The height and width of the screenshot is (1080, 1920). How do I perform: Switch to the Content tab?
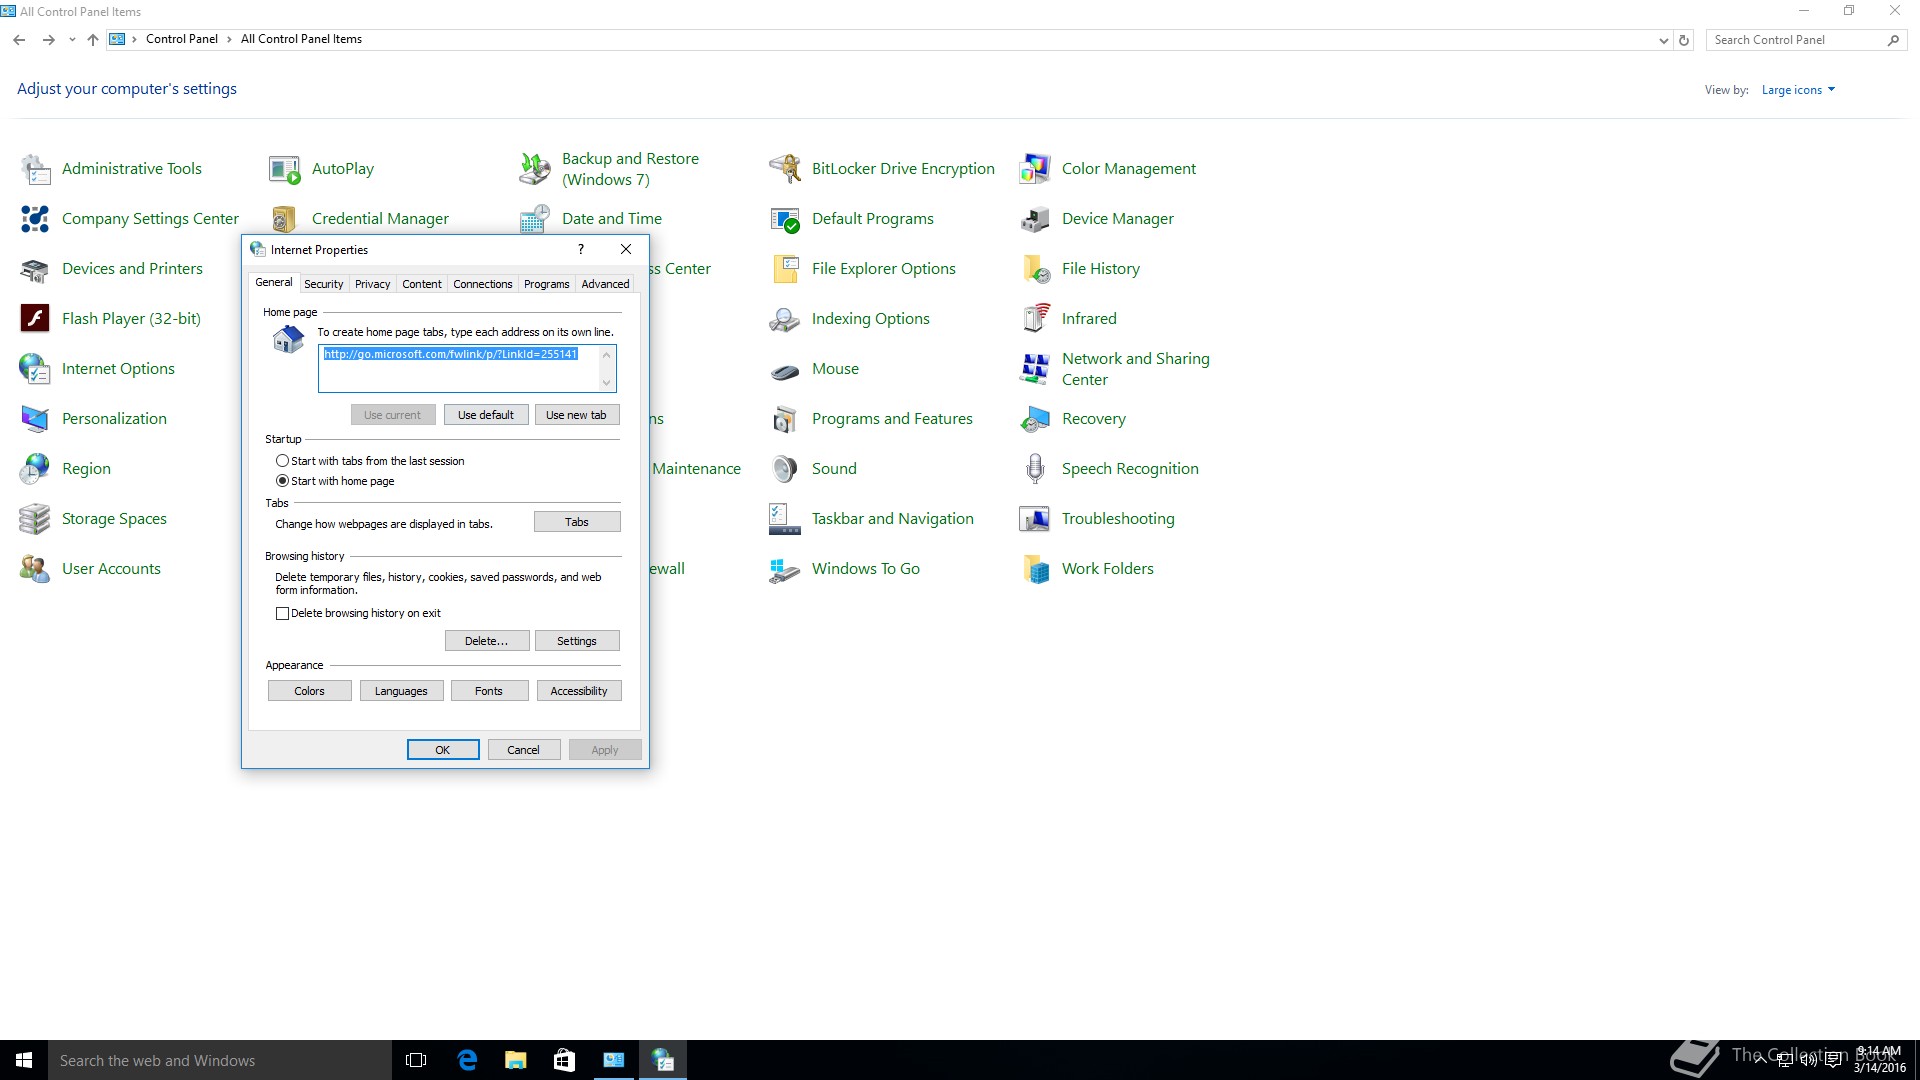tap(422, 284)
